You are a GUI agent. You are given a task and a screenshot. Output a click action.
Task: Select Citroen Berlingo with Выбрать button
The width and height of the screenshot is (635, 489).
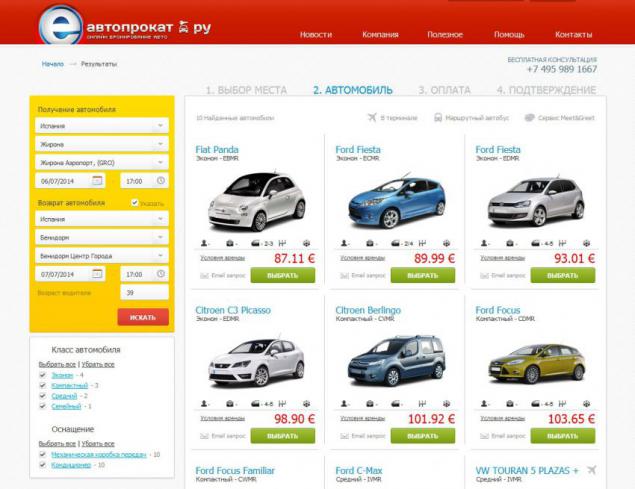423,436
